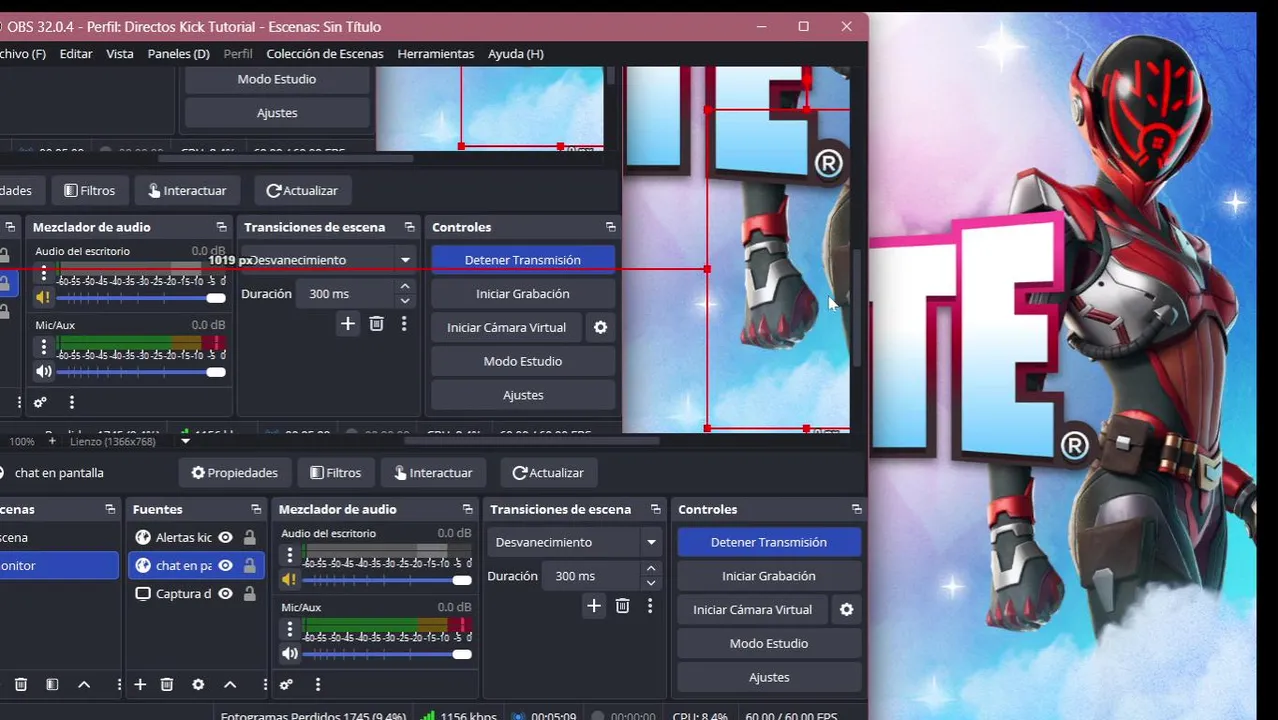
Task: Pop out the Mezclador de audio dock icon
Action: click(467, 509)
